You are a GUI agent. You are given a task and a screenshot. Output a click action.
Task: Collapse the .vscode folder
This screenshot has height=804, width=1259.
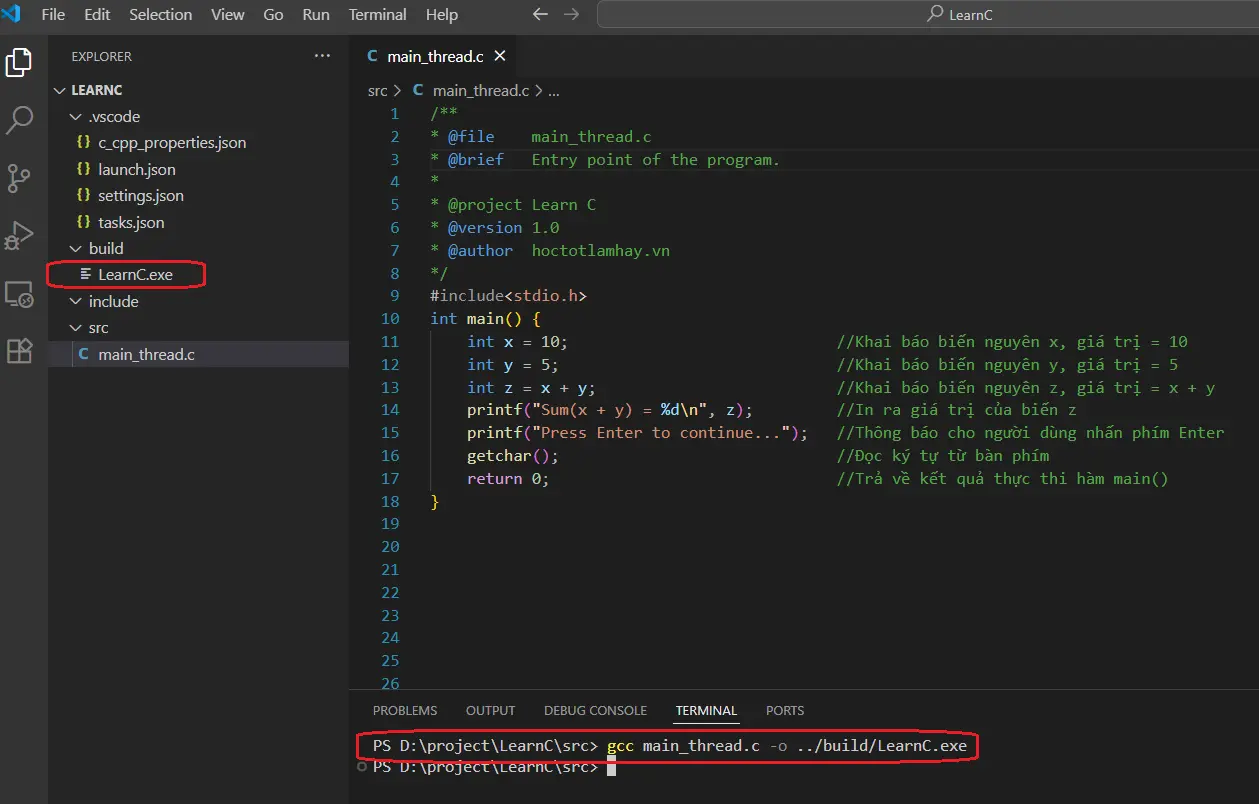click(77, 116)
